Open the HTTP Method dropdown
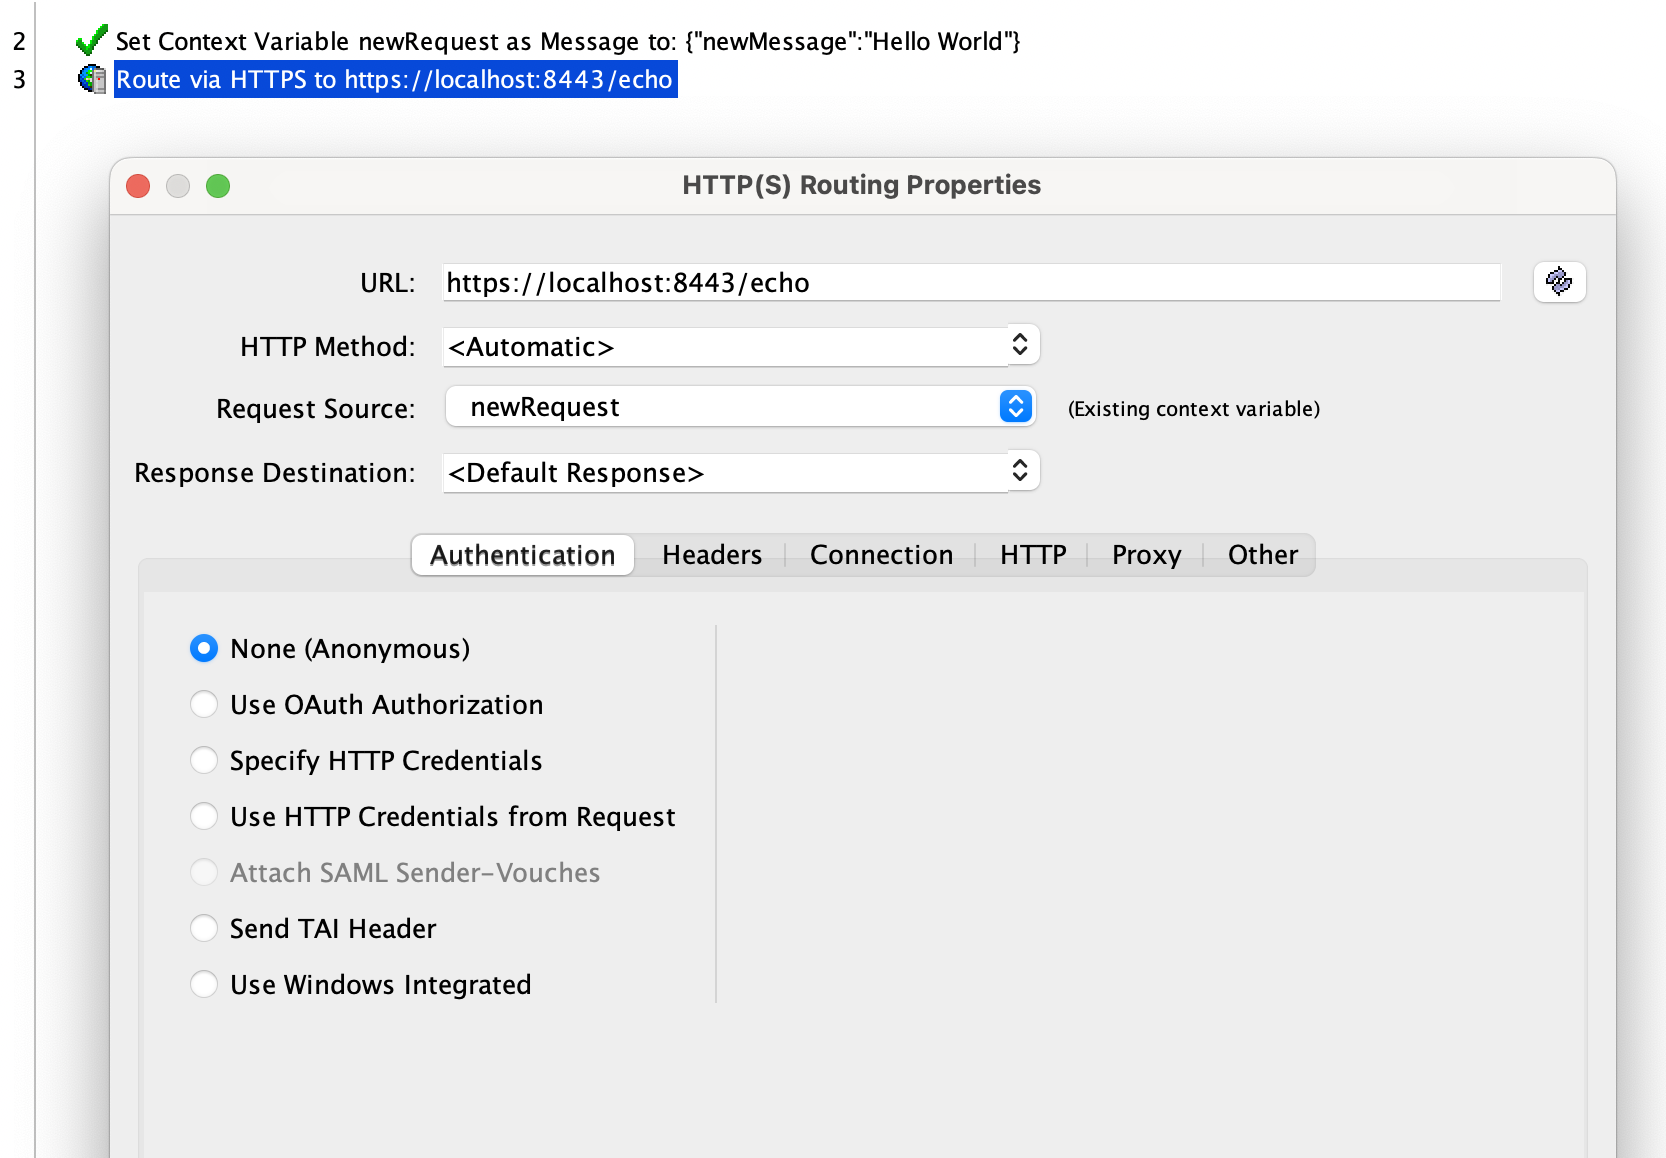Image resolution: width=1666 pixels, height=1158 pixels. pyautogui.click(x=1019, y=345)
